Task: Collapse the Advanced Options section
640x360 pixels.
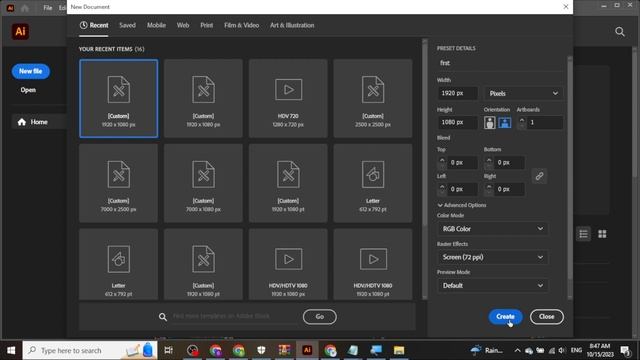Action: (462, 205)
